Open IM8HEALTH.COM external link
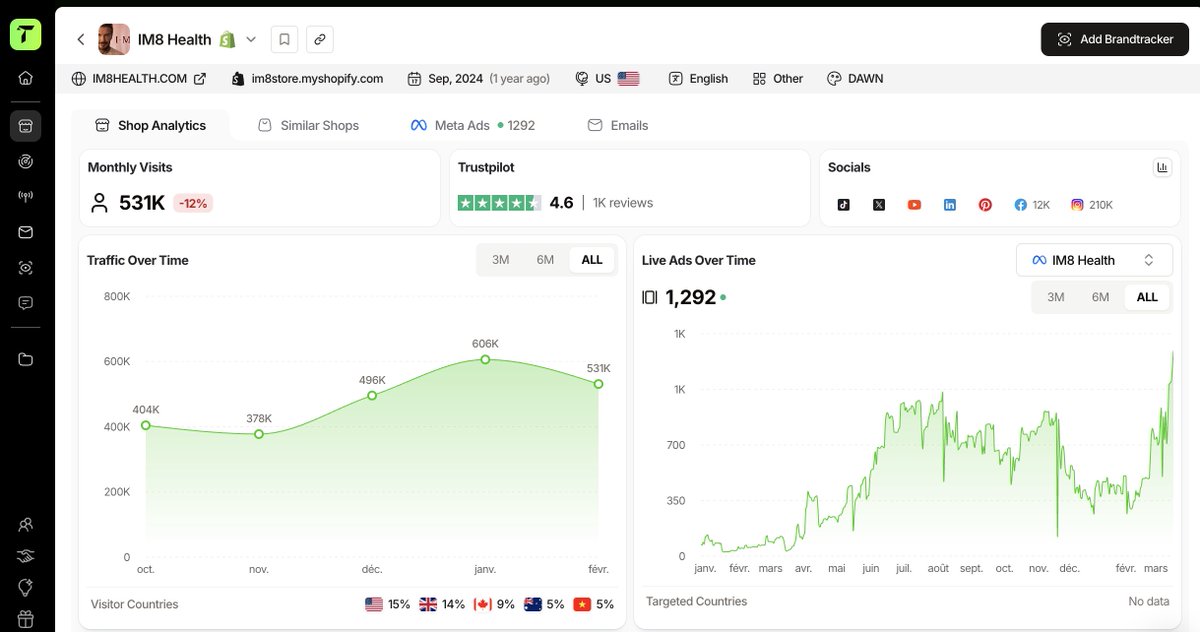 tap(139, 78)
